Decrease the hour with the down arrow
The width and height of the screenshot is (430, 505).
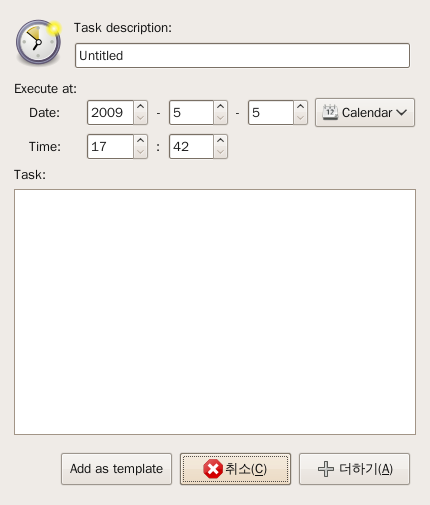141,152
